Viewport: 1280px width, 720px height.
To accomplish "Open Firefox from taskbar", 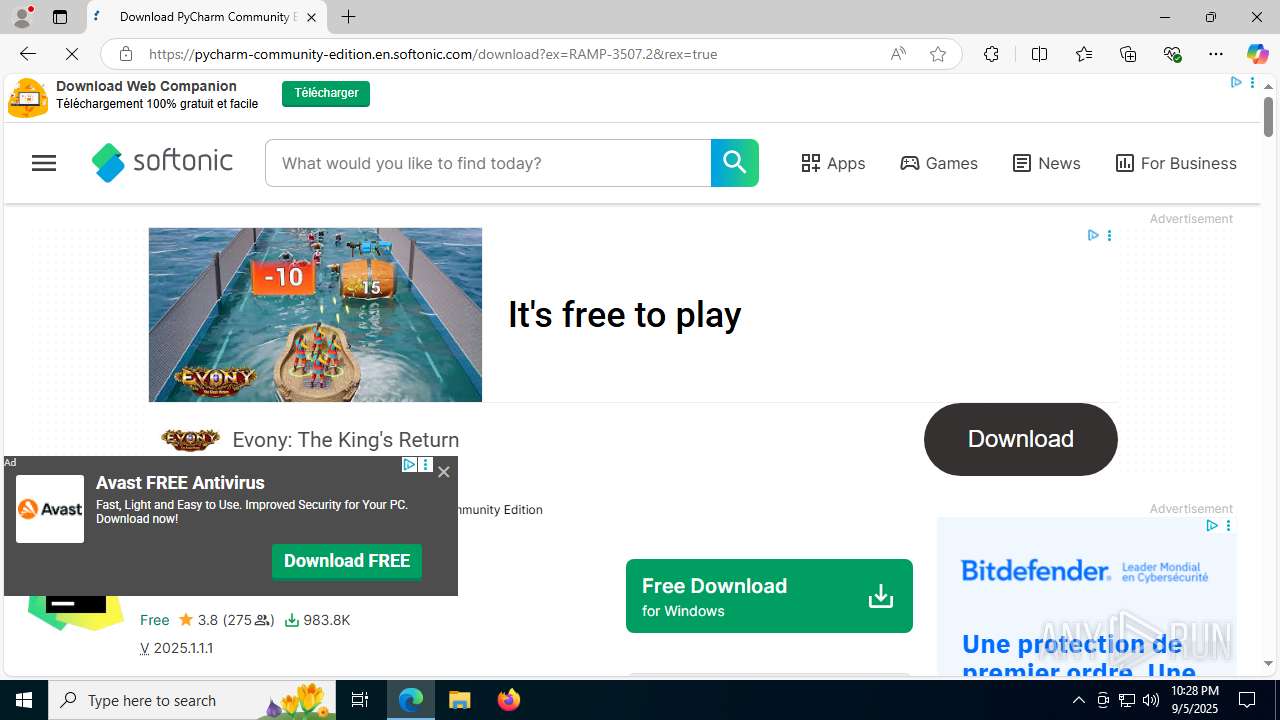I will tap(508, 700).
